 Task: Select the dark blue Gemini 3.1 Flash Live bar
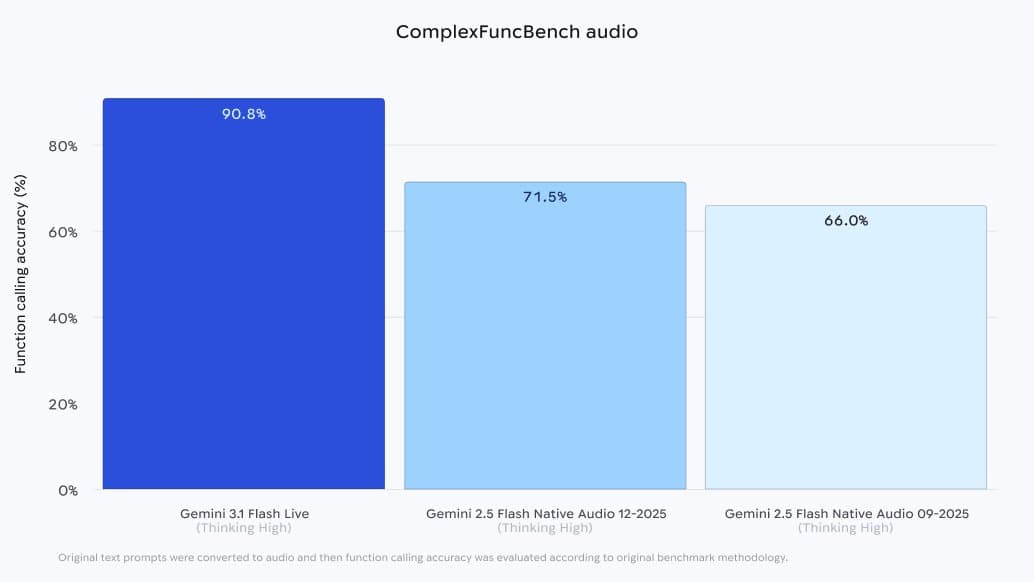[244, 300]
